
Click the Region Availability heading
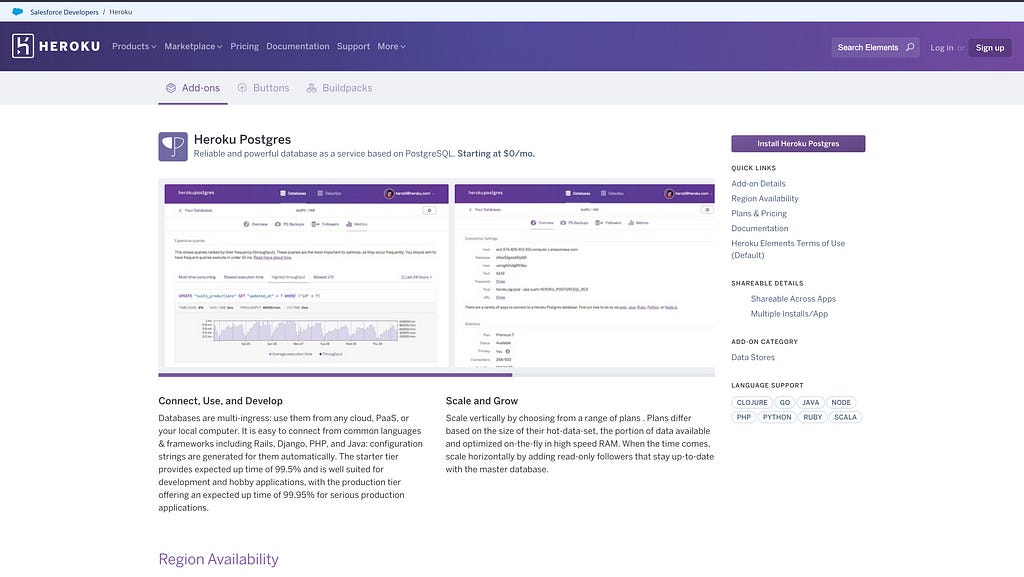tap(218, 559)
